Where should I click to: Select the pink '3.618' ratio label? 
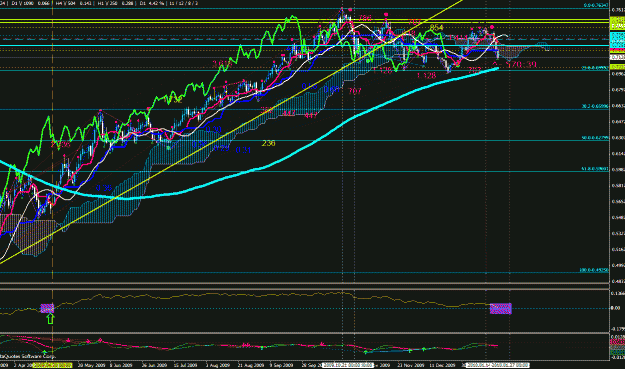coord(222,63)
